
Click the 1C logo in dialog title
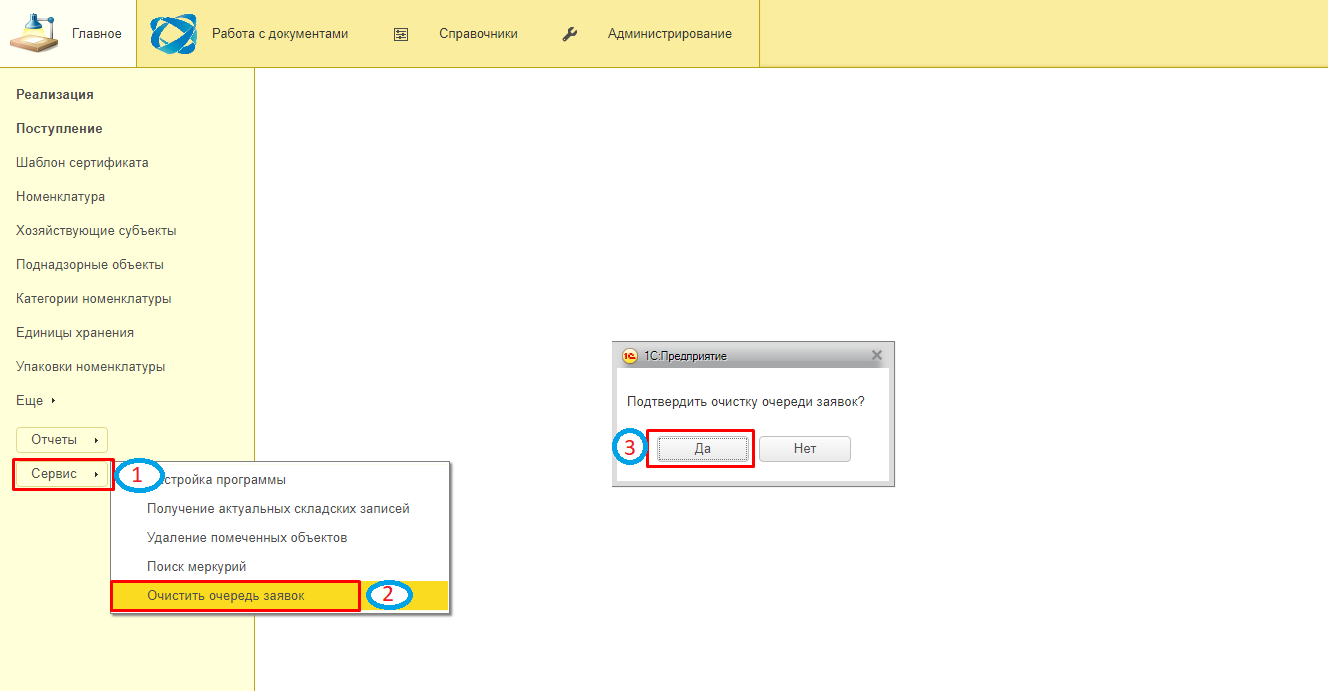[629, 355]
